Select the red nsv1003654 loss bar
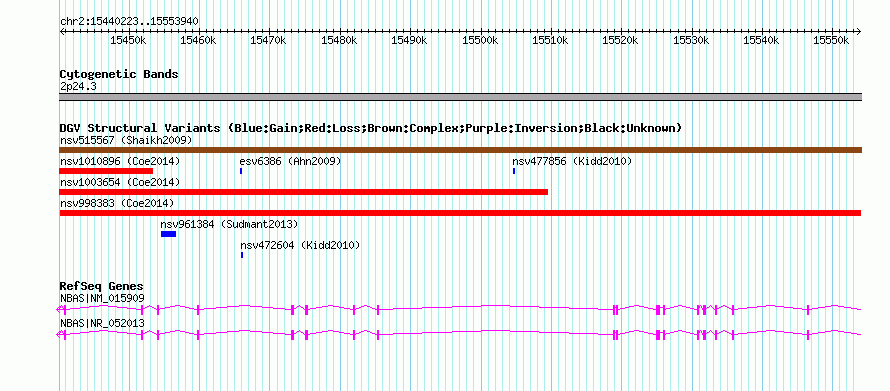The image size is (890, 391). pos(304,192)
